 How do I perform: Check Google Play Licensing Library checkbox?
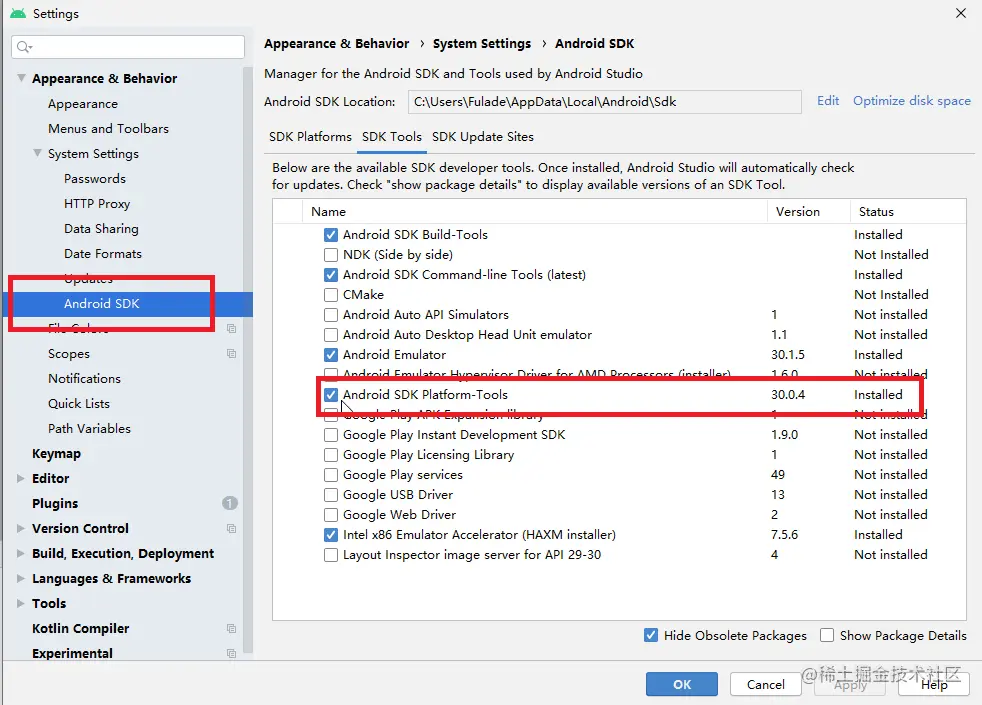(x=331, y=455)
